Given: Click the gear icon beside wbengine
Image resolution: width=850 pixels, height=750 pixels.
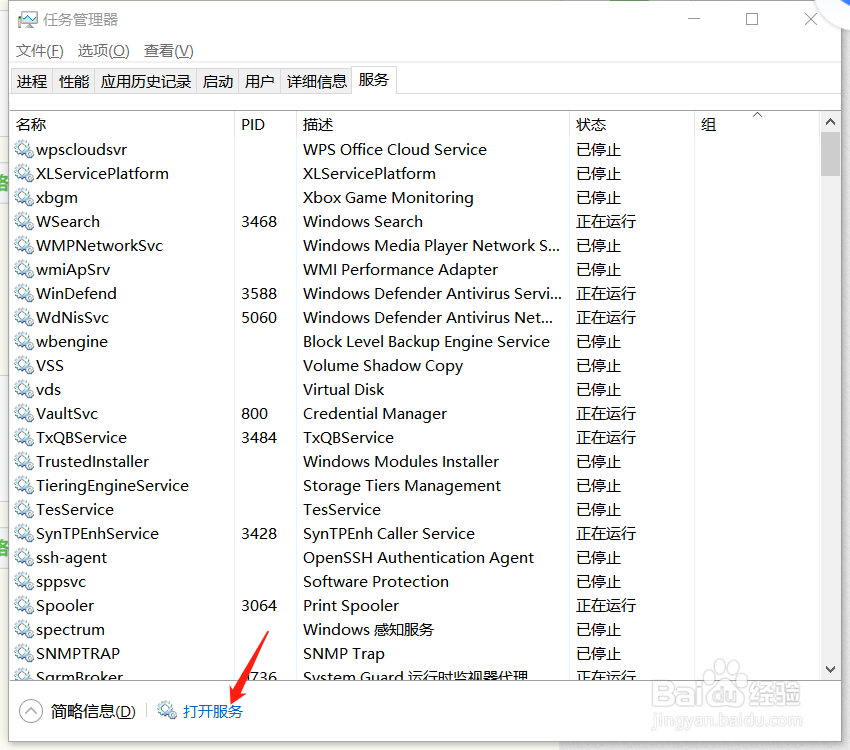Looking at the screenshot, I should pos(24,341).
